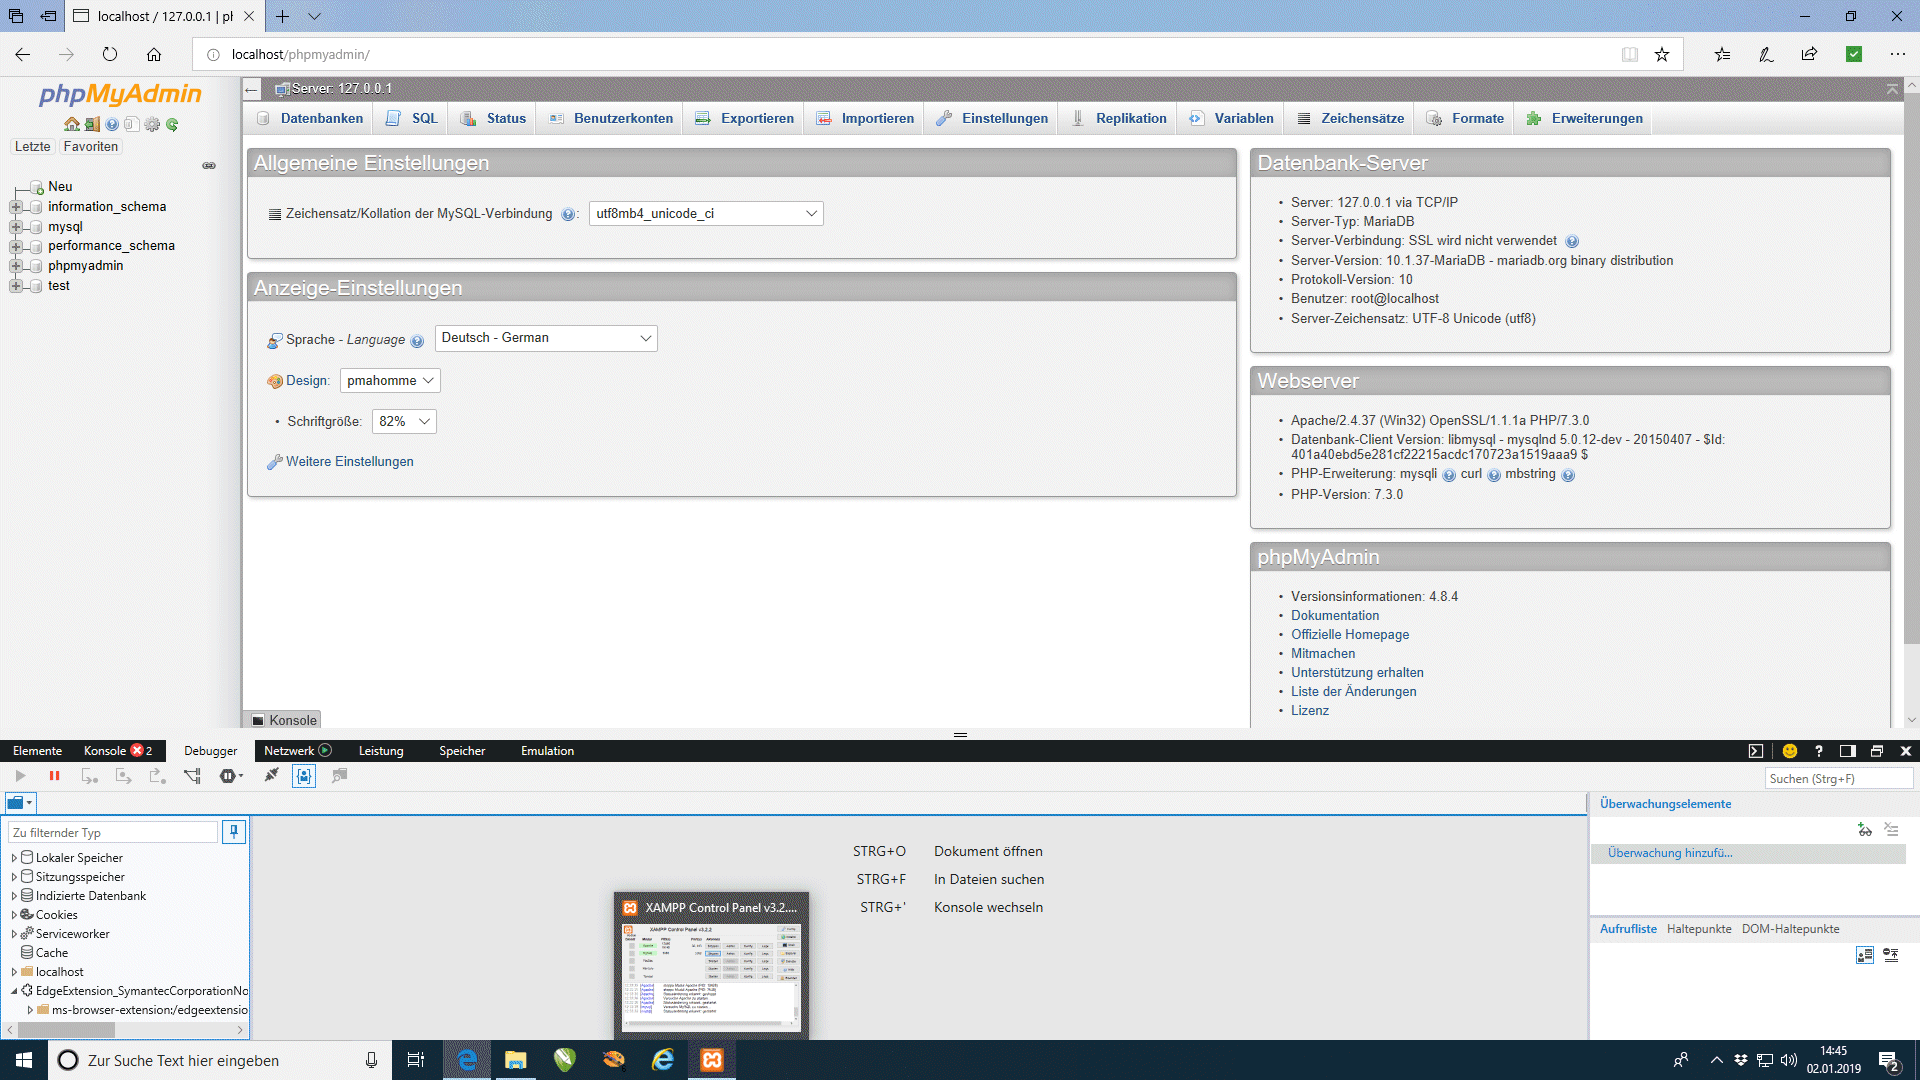1920x1080 pixels.
Task: Switch to the Elemente DevTools tab
Action: 37,751
